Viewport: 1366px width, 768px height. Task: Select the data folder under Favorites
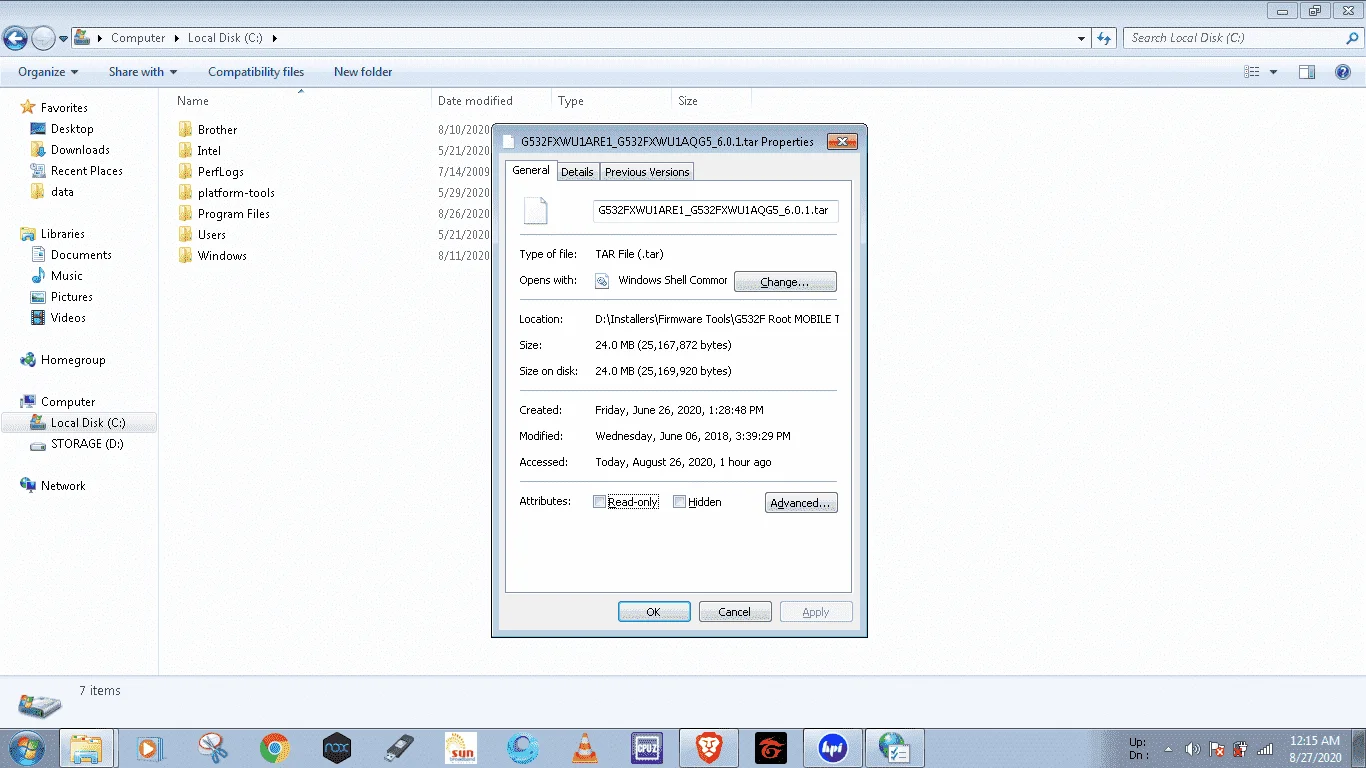(62, 192)
